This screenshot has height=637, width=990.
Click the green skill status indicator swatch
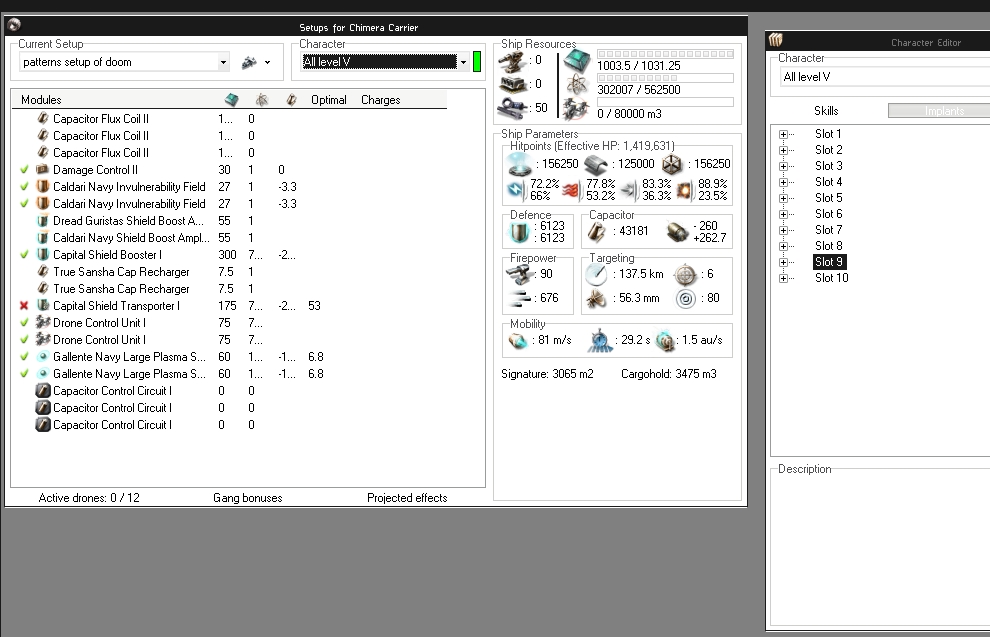477,62
